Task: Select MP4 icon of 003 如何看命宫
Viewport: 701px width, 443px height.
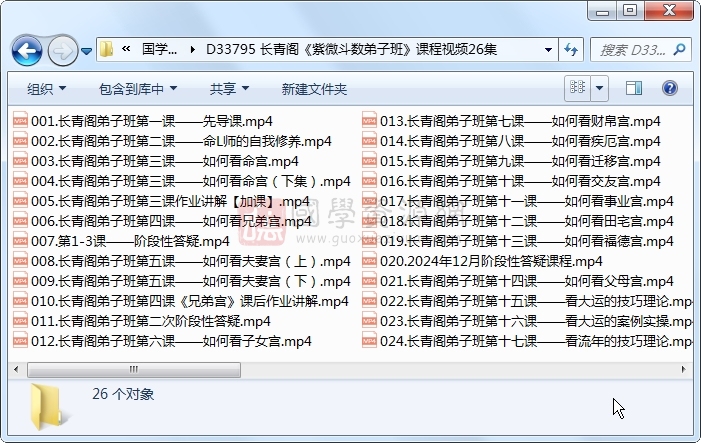Action: click(20, 161)
